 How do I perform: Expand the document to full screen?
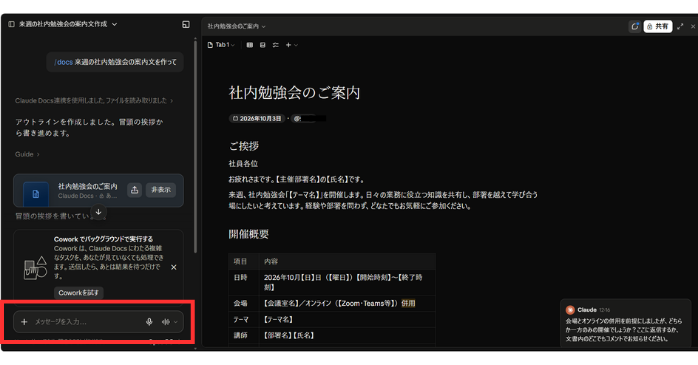tap(680, 26)
